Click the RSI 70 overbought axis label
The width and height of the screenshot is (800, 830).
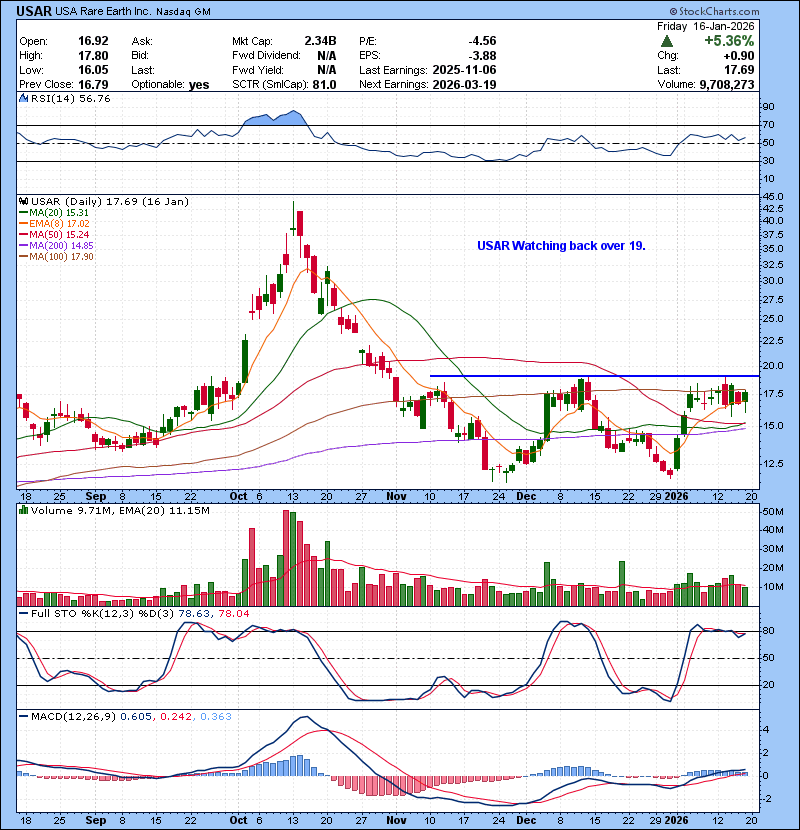pos(768,125)
